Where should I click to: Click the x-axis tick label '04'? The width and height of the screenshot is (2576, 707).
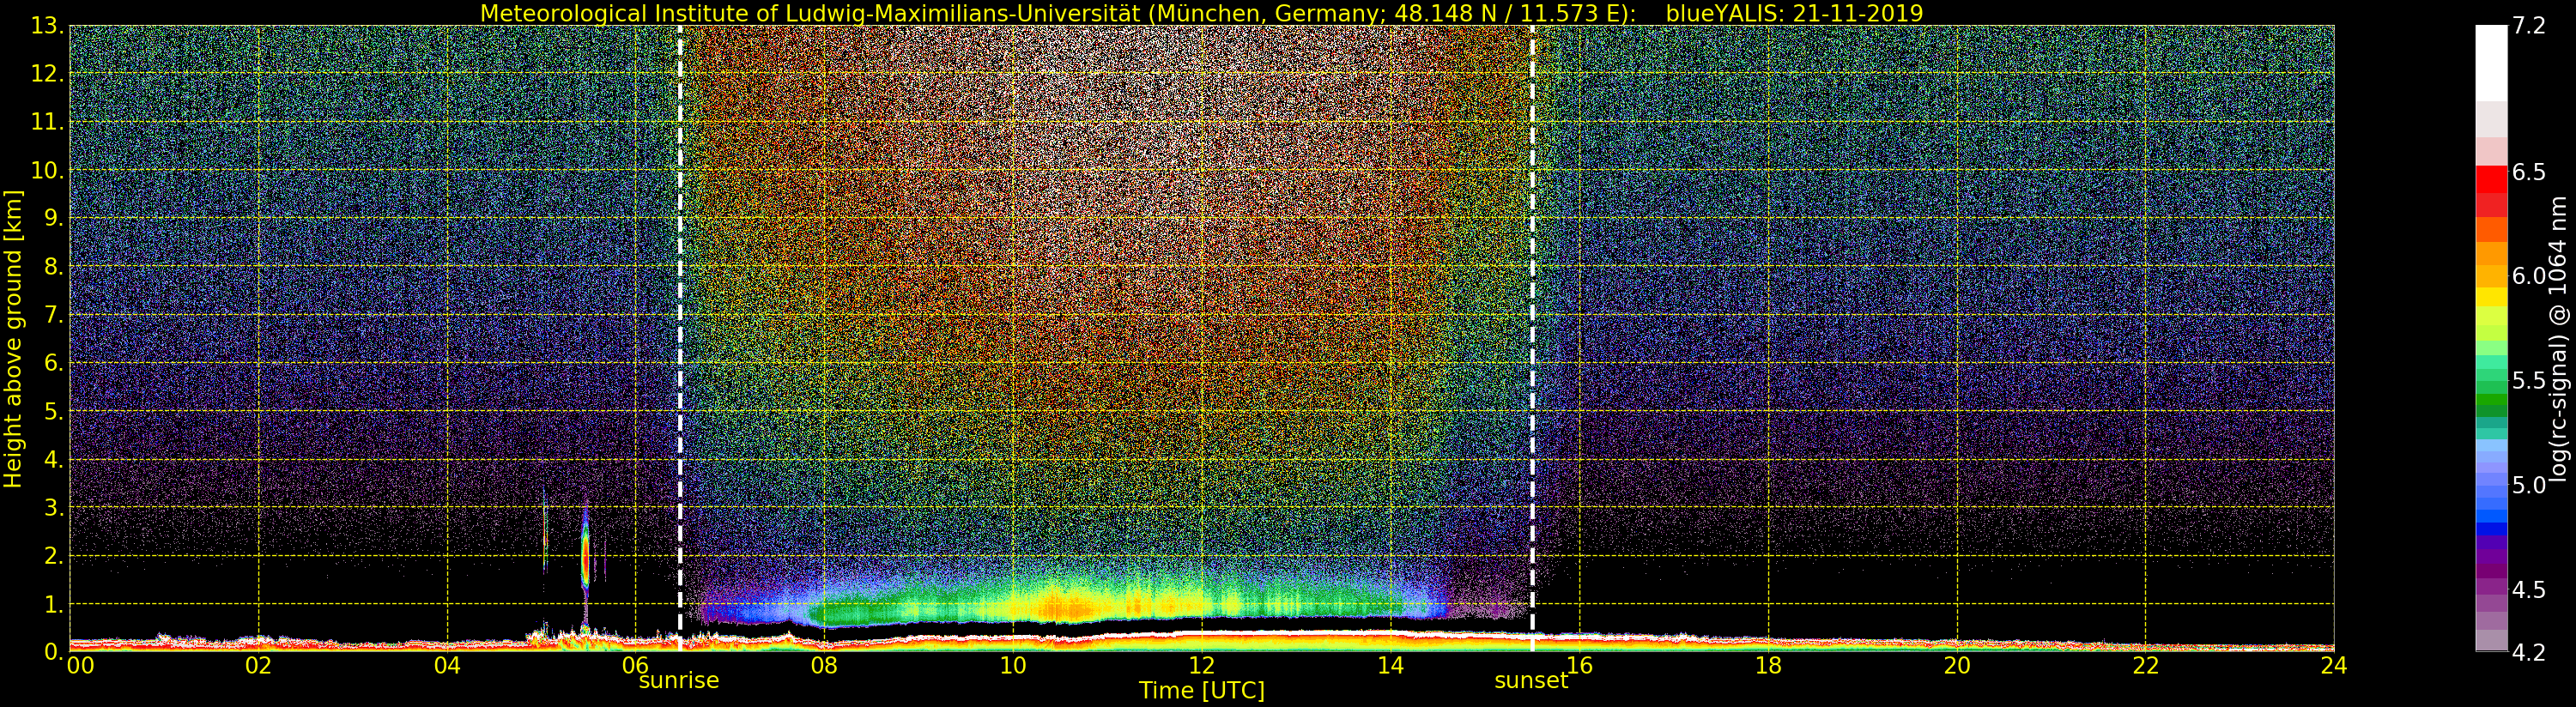447,665
